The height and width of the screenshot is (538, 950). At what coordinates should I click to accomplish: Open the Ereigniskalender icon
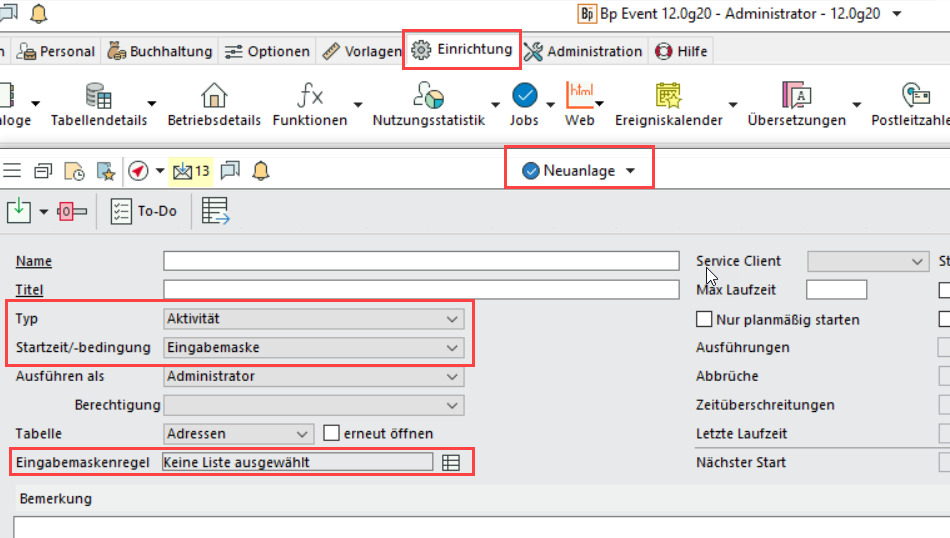(669, 96)
